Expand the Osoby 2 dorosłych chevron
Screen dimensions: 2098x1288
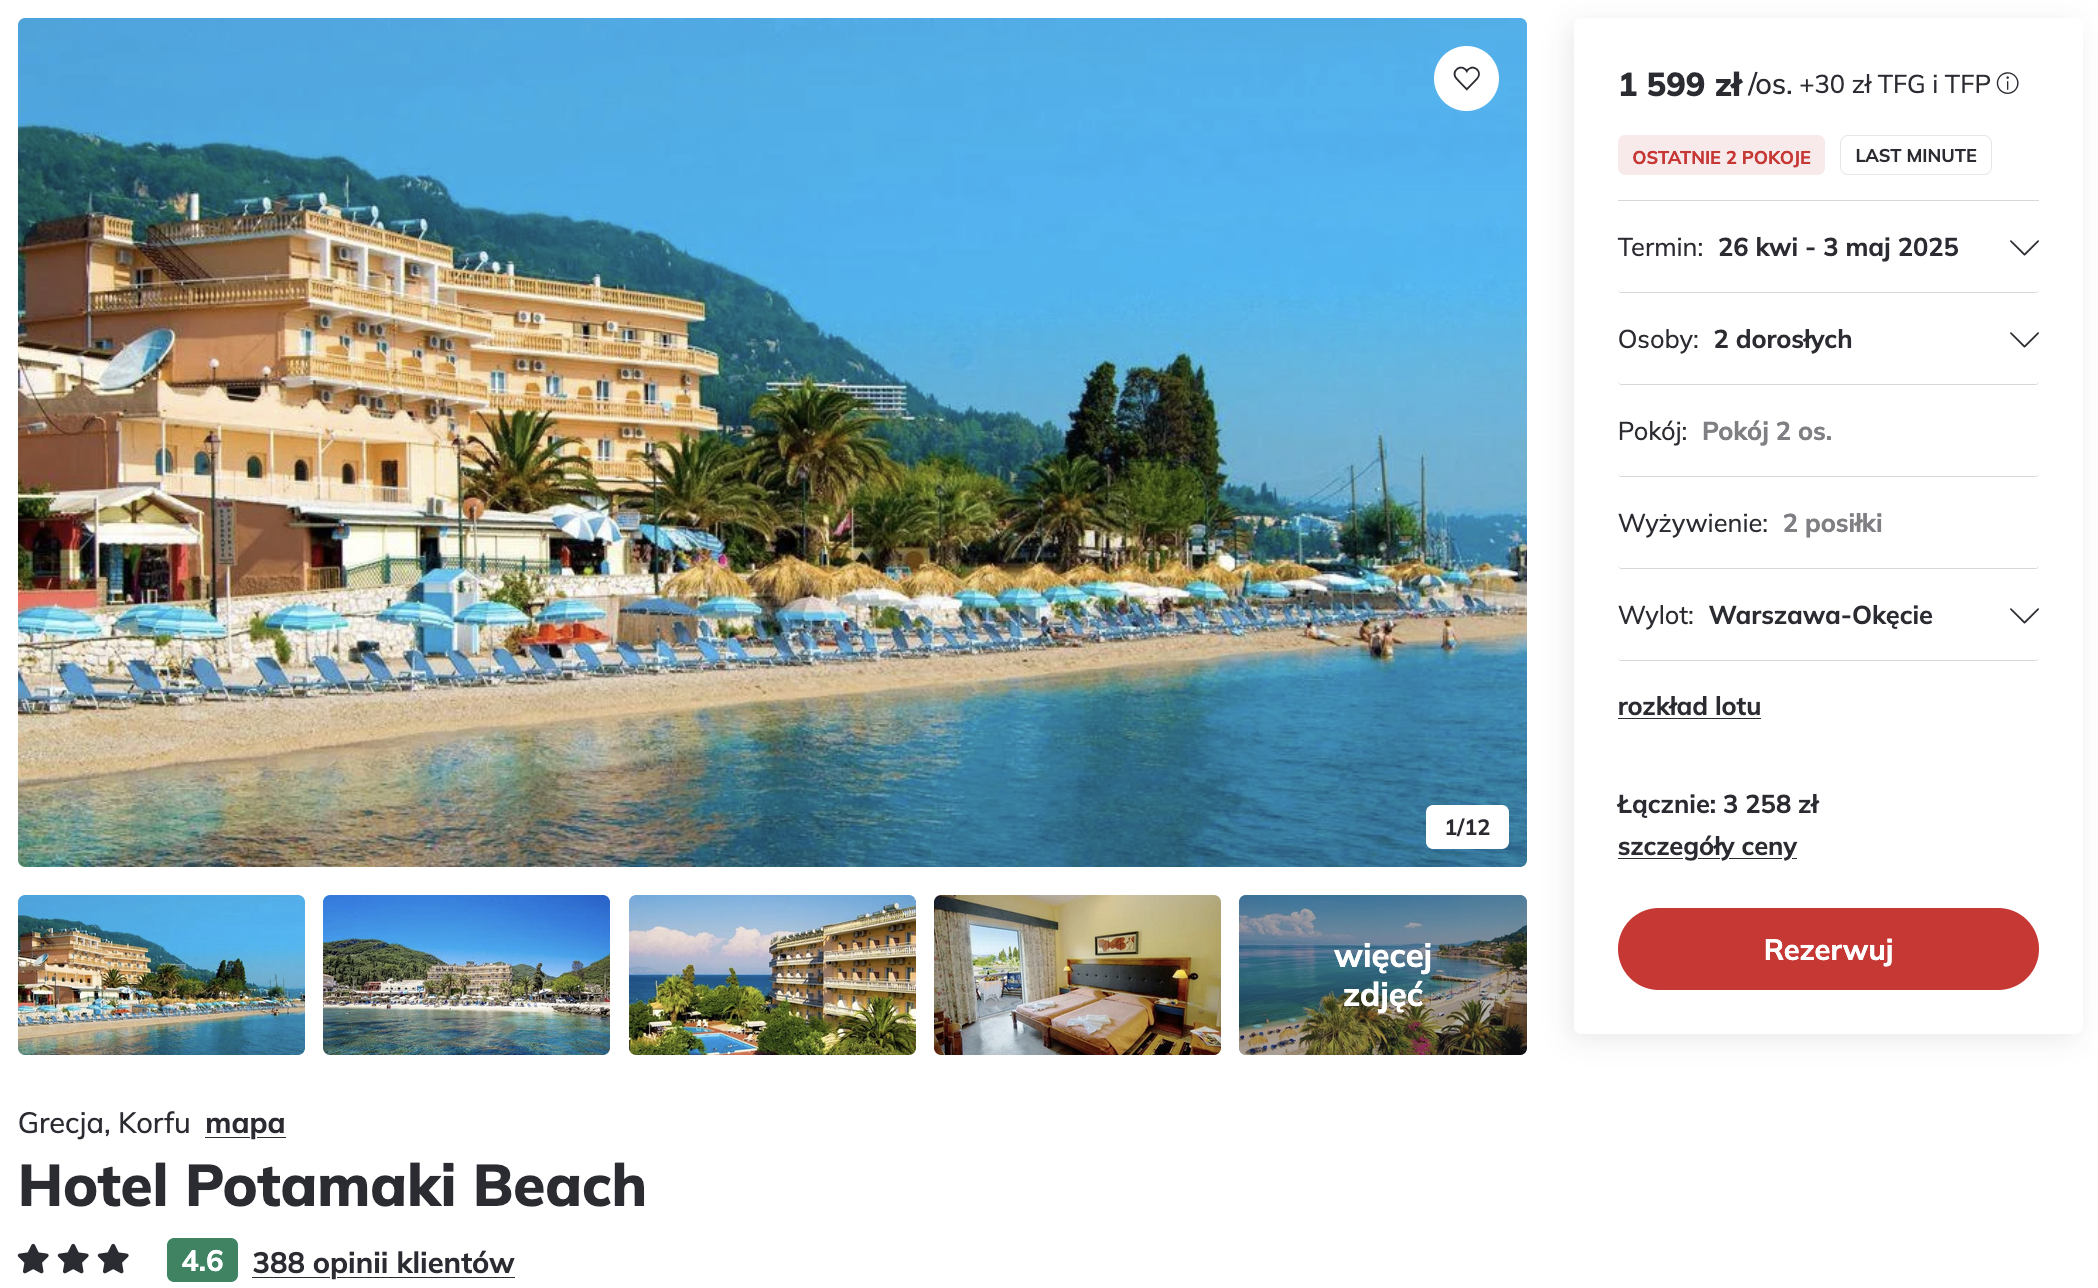pos(2024,339)
